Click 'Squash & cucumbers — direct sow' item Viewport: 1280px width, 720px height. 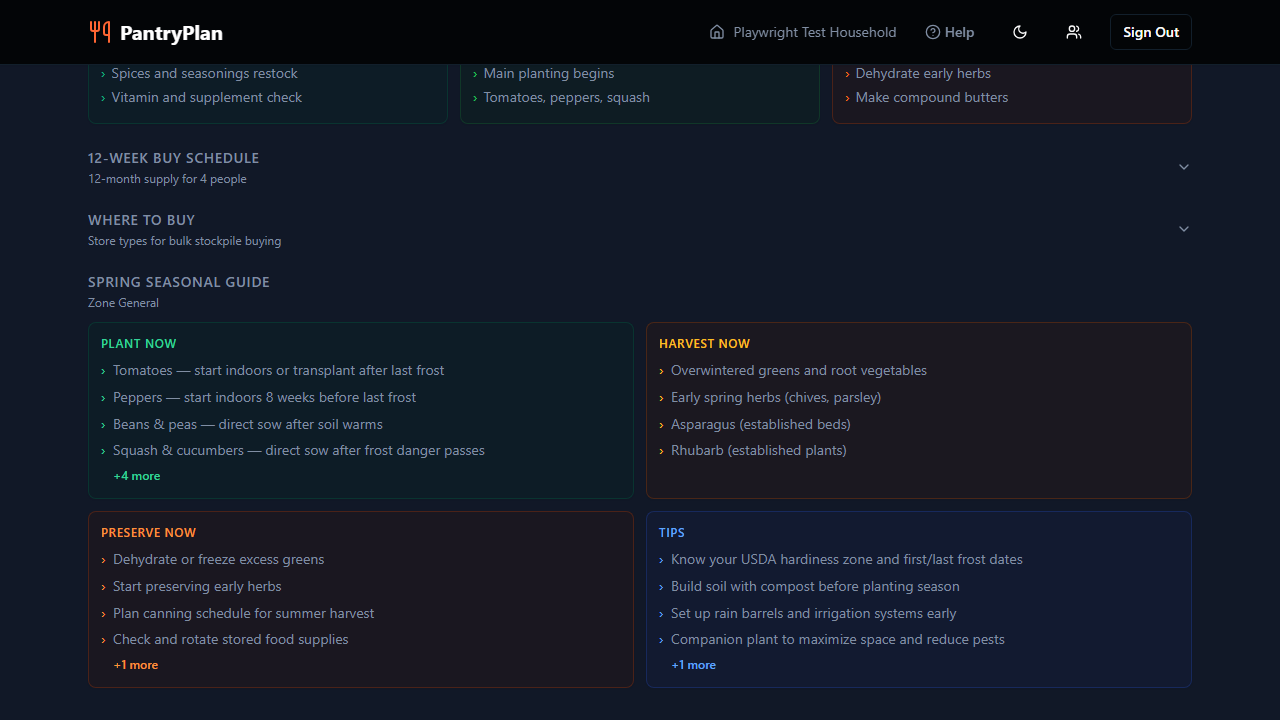[299, 450]
